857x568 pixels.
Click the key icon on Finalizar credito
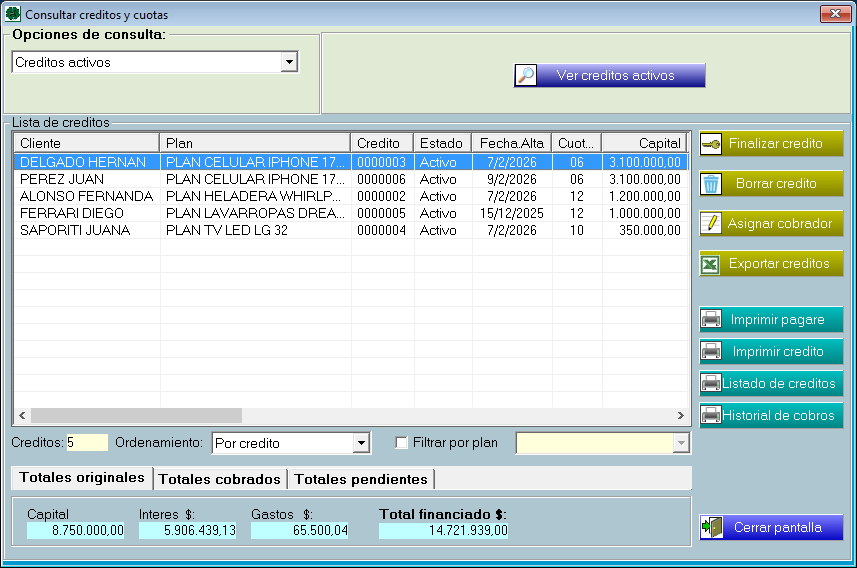(x=711, y=144)
